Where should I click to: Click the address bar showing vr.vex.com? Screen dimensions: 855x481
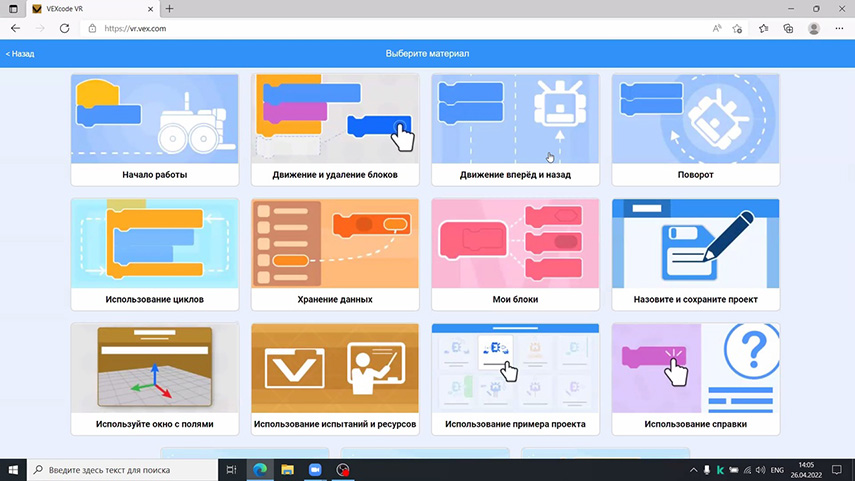tap(400, 29)
